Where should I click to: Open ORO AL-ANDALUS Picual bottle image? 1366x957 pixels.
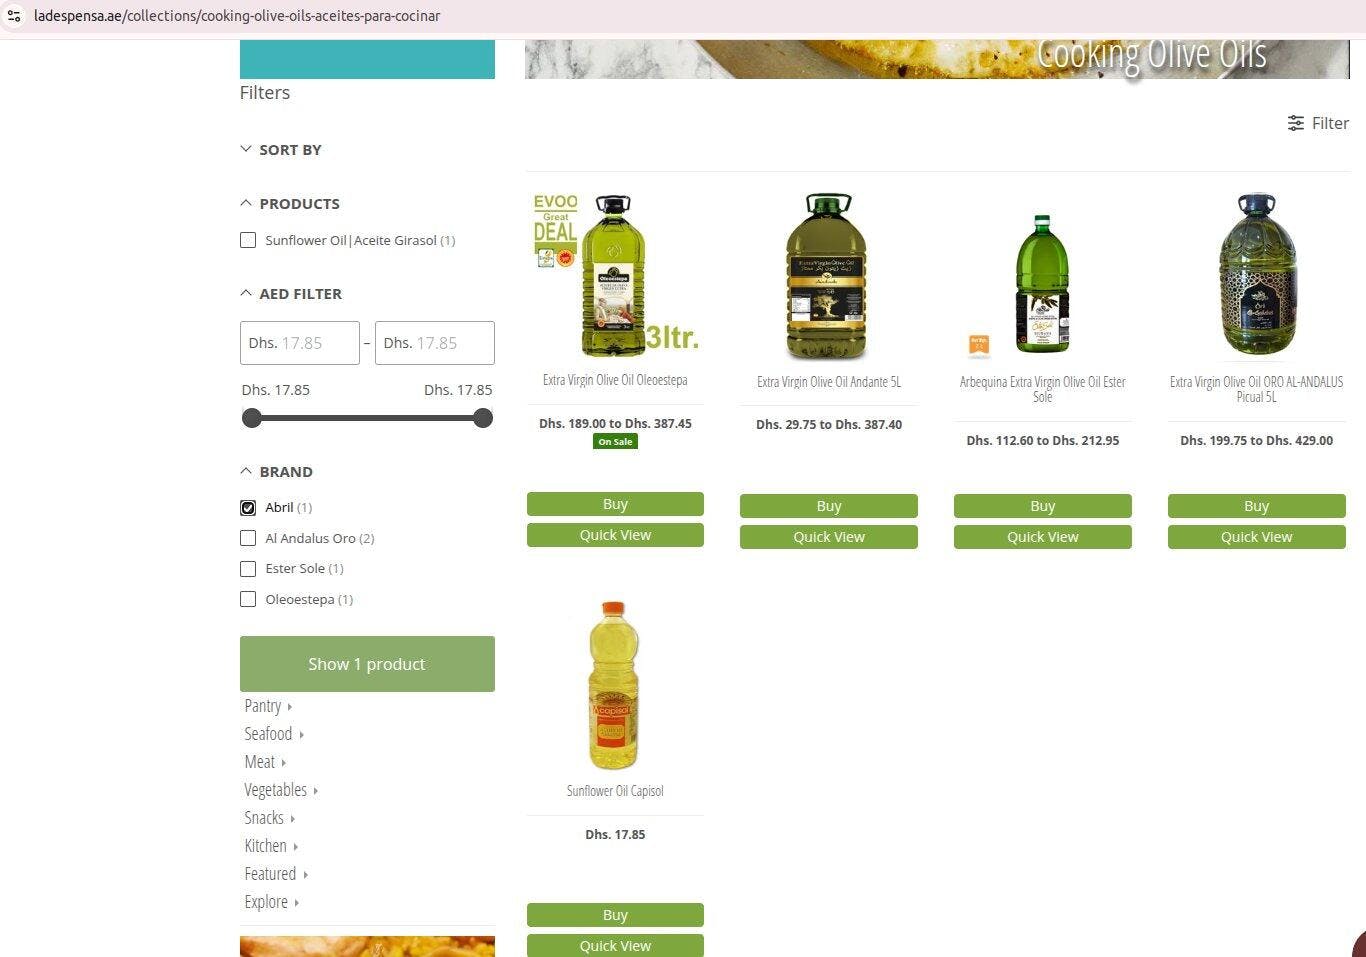(1256, 276)
